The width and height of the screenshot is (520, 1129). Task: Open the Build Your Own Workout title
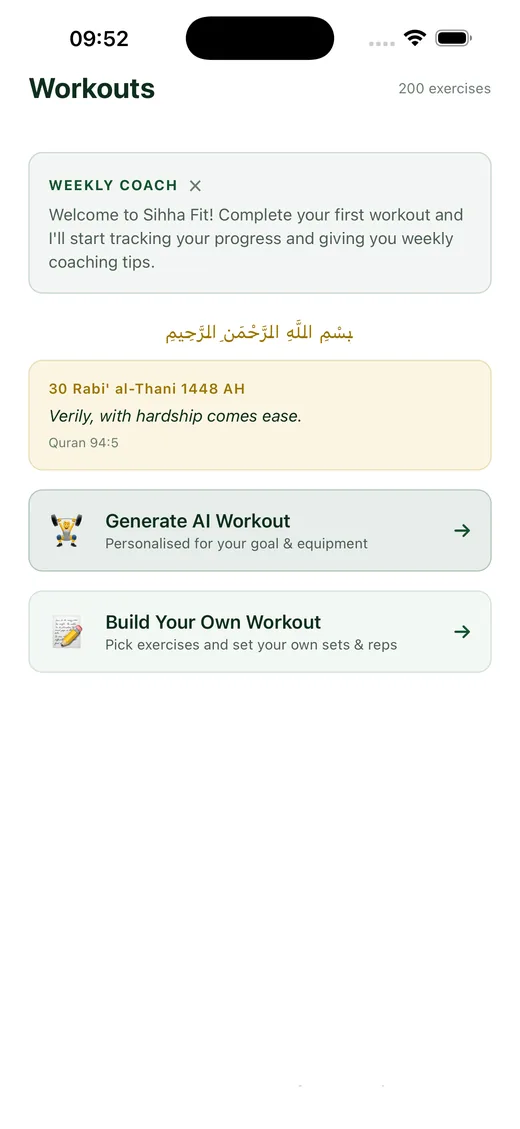click(x=213, y=621)
